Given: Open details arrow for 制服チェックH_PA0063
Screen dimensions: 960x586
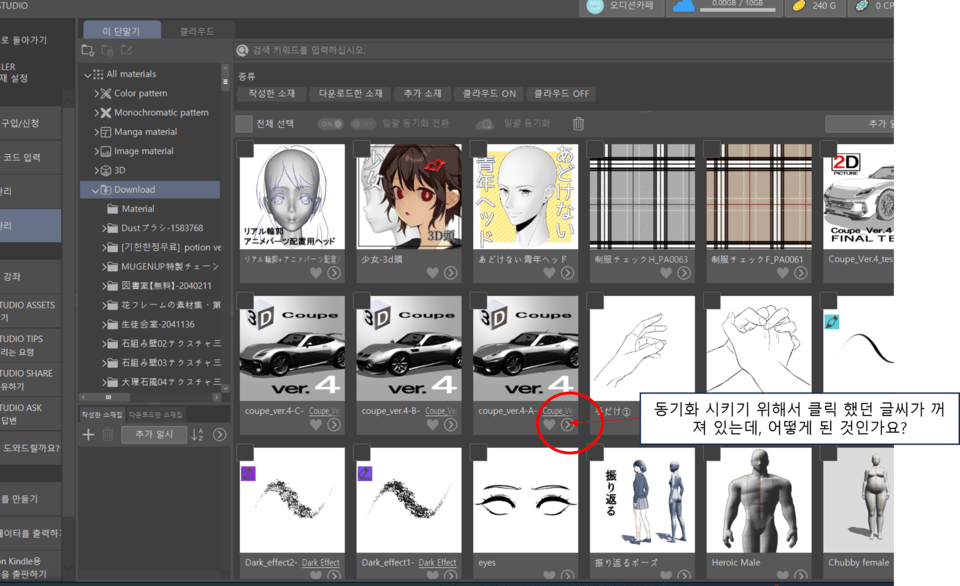Looking at the screenshot, I should pyautogui.click(x=684, y=272).
